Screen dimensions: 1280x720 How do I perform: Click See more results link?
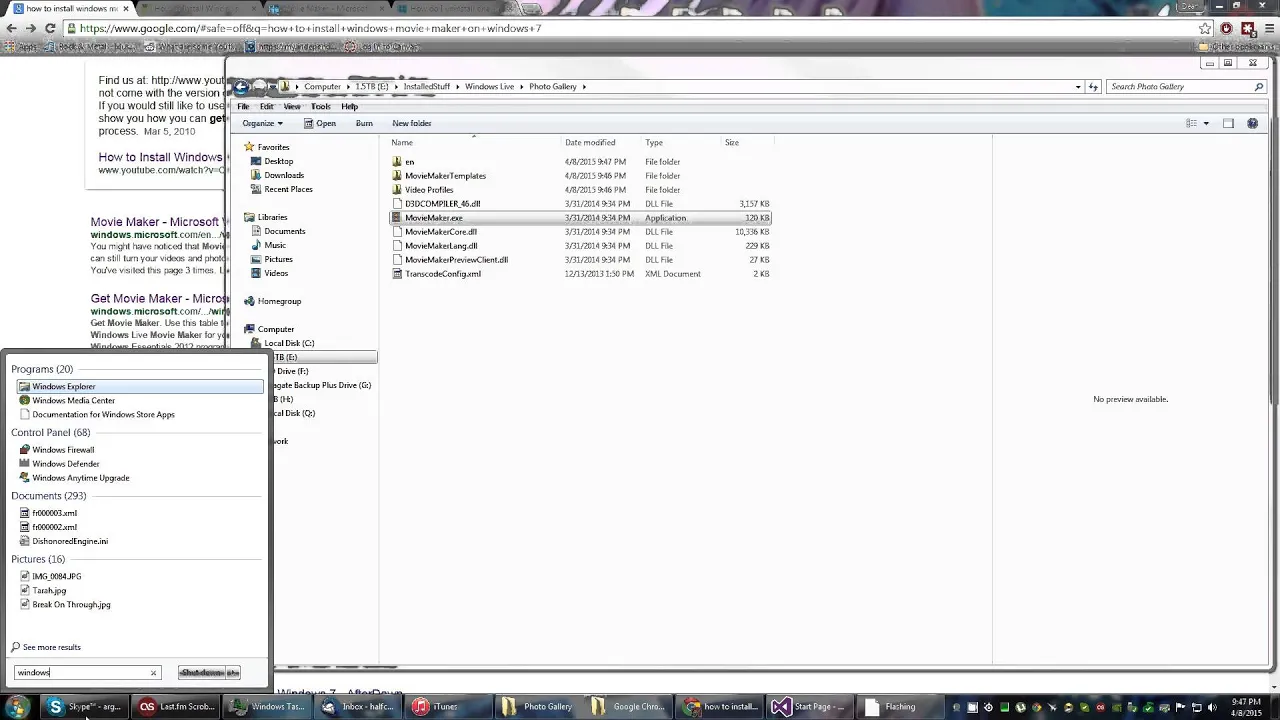pyautogui.click(x=46, y=647)
